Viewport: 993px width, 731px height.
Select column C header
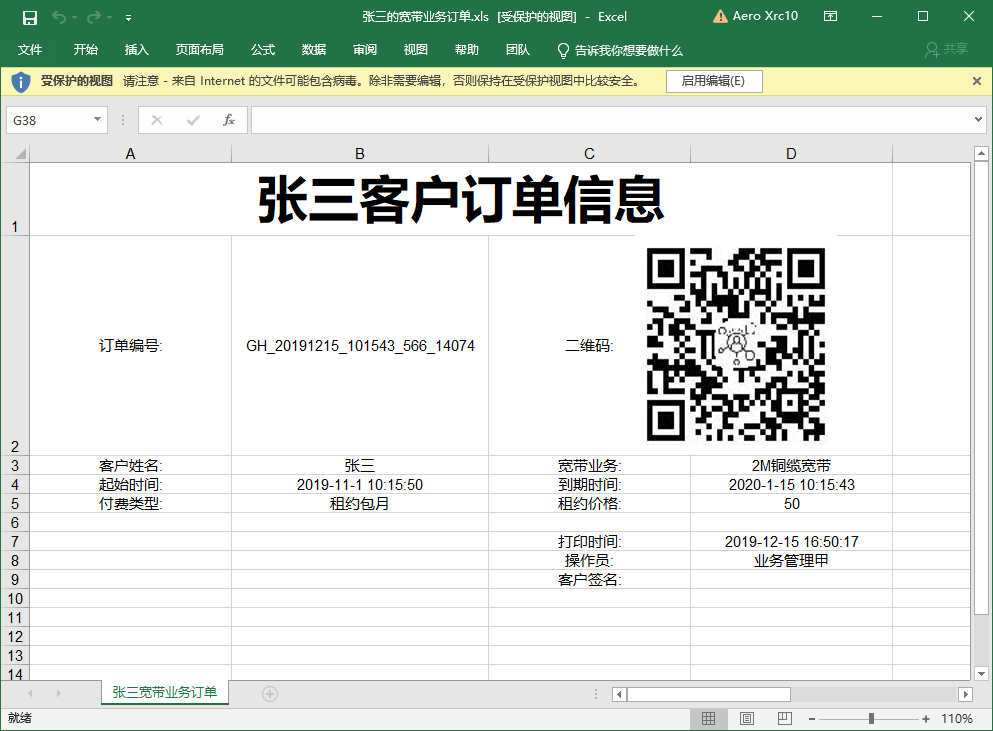pyautogui.click(x=589, y=154)
